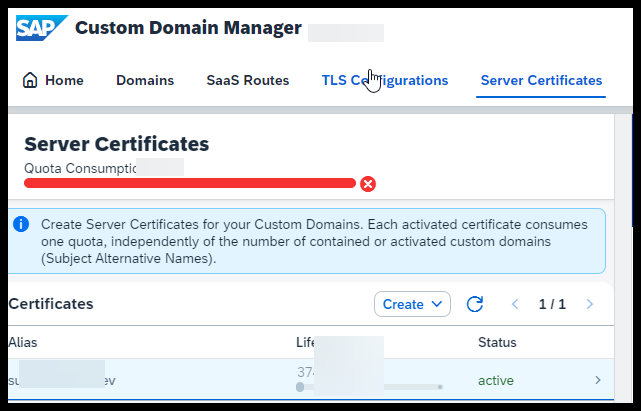Click the Home house icon
Image resolution: width=641 pixels, height=411 pixels.
30,80
